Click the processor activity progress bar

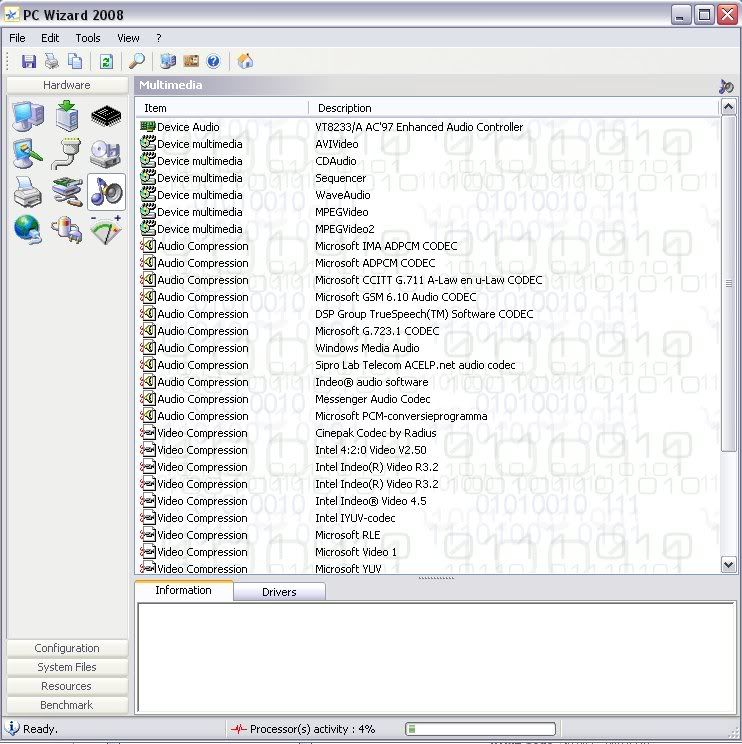point(480,729)
